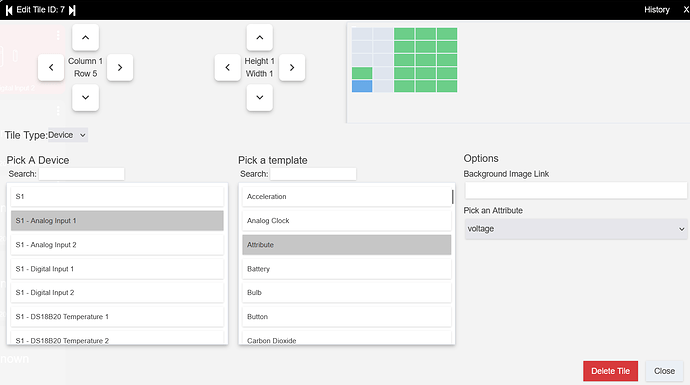The image size is (690, 385).
Task: Click right arrow beside Height/Width
Action: pyautogui.click(x=292, y=67)
